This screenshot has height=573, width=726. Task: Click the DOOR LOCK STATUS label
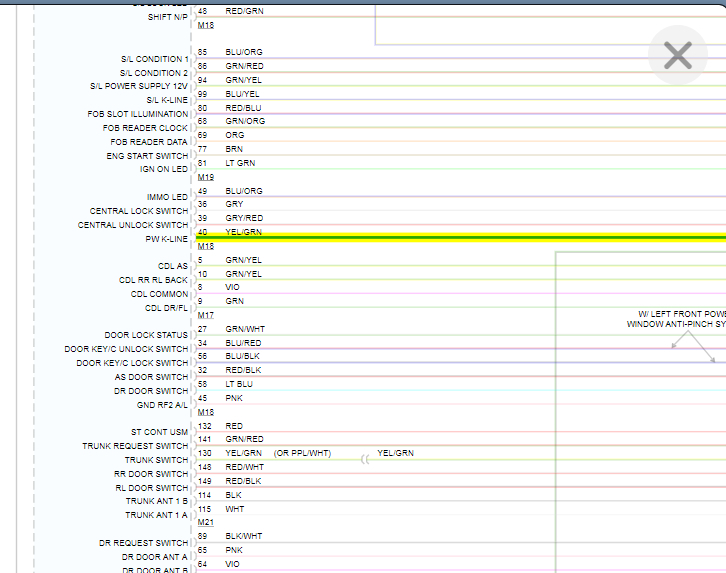tap(146, 335)
